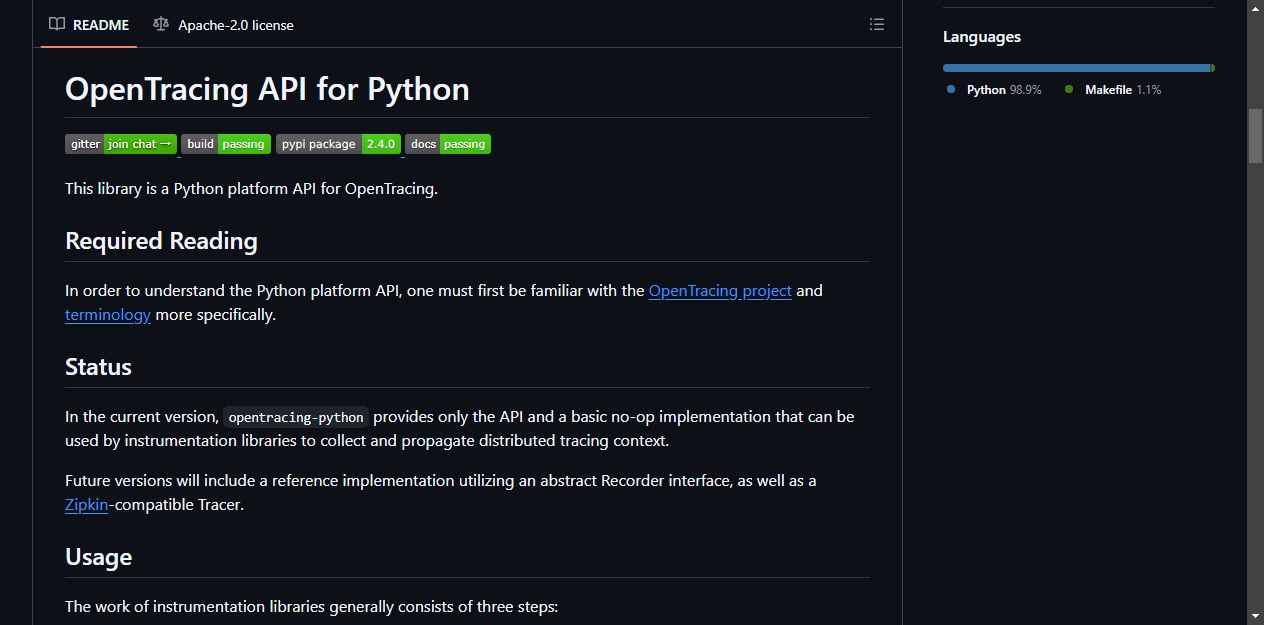This screenshot has height=625, width=1264.
Task: Click the scale icon next to Apache-2.0 license
Action: pos(161,24)
